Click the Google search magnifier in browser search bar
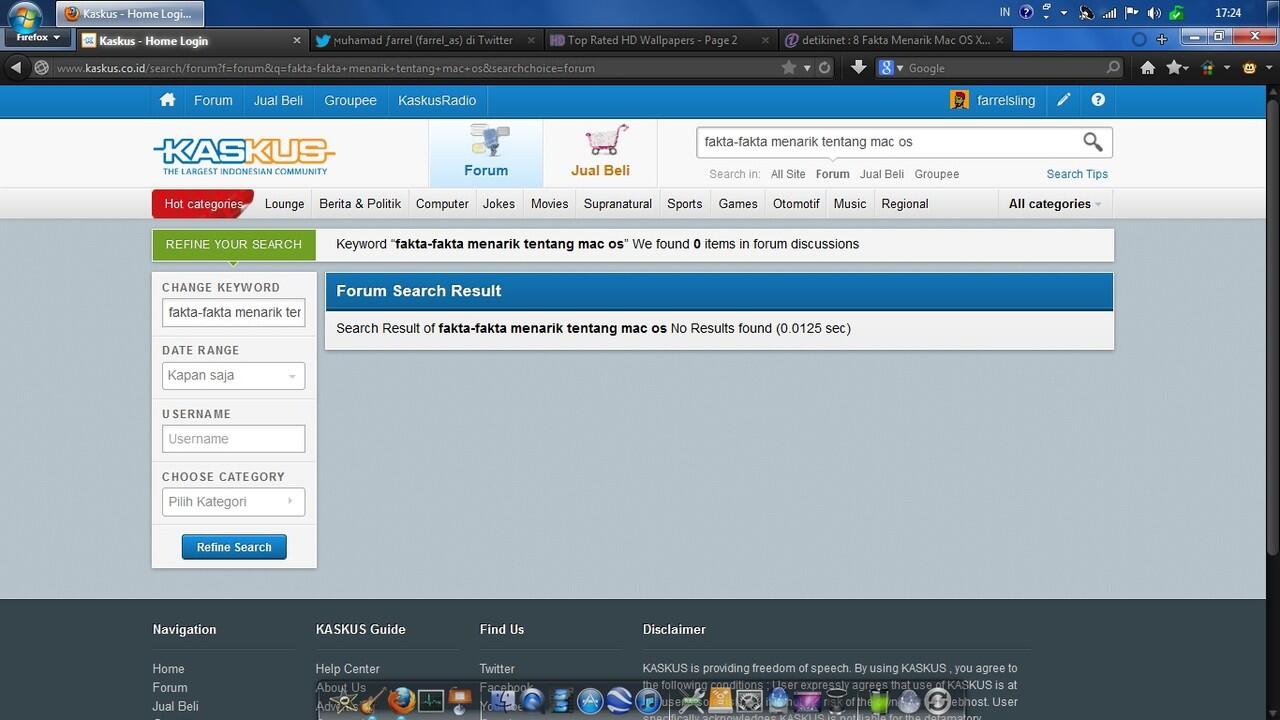Viewport: 1280px width, 720px height. point(1114,68)
